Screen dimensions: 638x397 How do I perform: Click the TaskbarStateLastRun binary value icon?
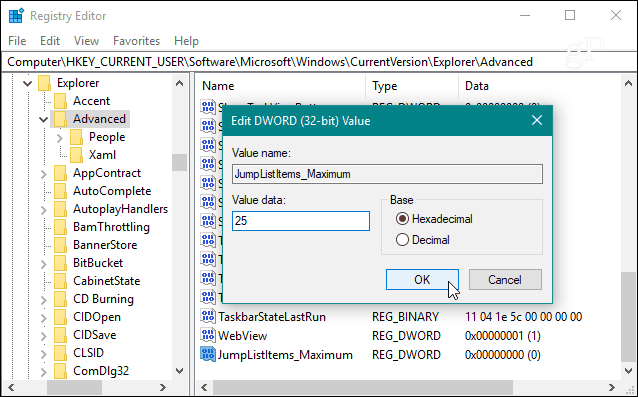(x=208, y=316)
